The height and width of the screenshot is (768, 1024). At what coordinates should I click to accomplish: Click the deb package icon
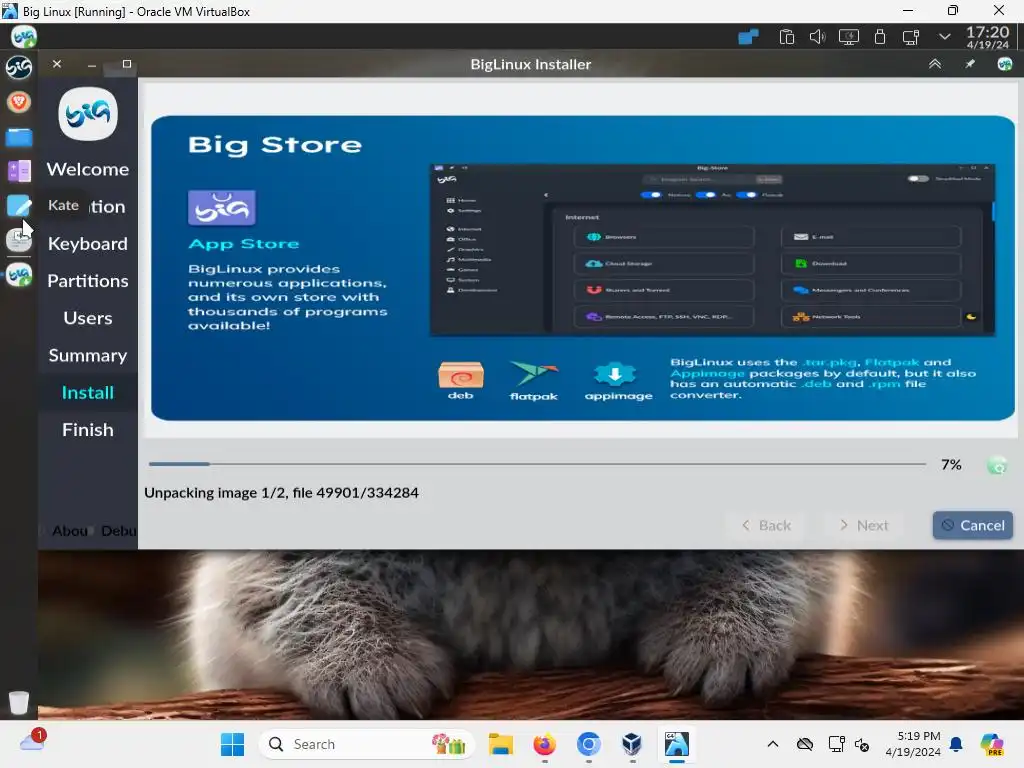[x=460, y=380]
